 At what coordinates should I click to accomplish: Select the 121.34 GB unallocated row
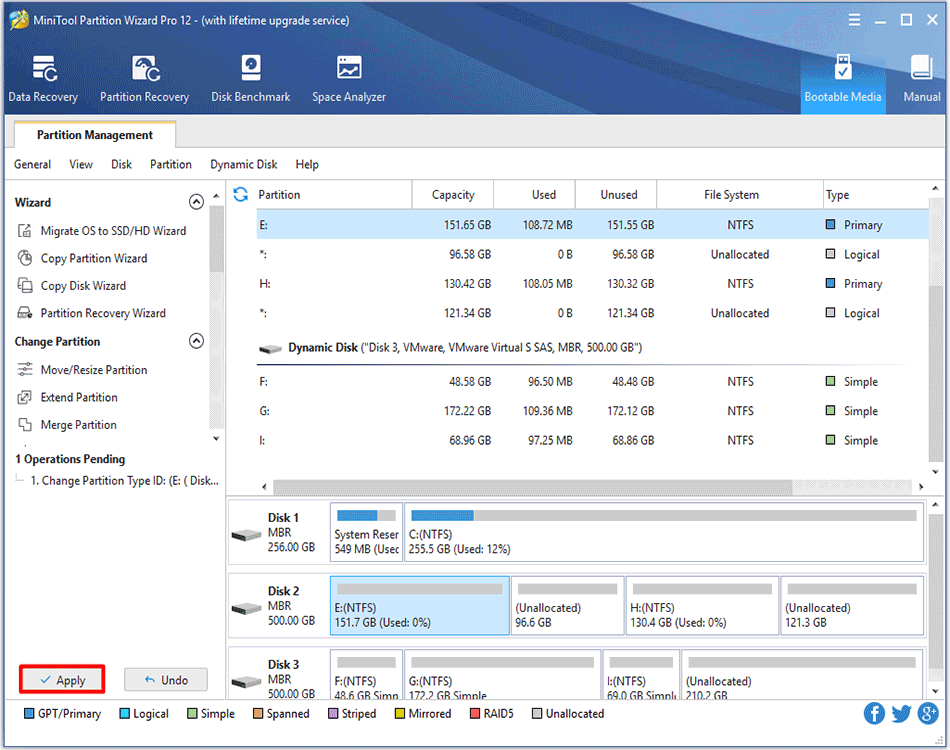pos(592,313)
